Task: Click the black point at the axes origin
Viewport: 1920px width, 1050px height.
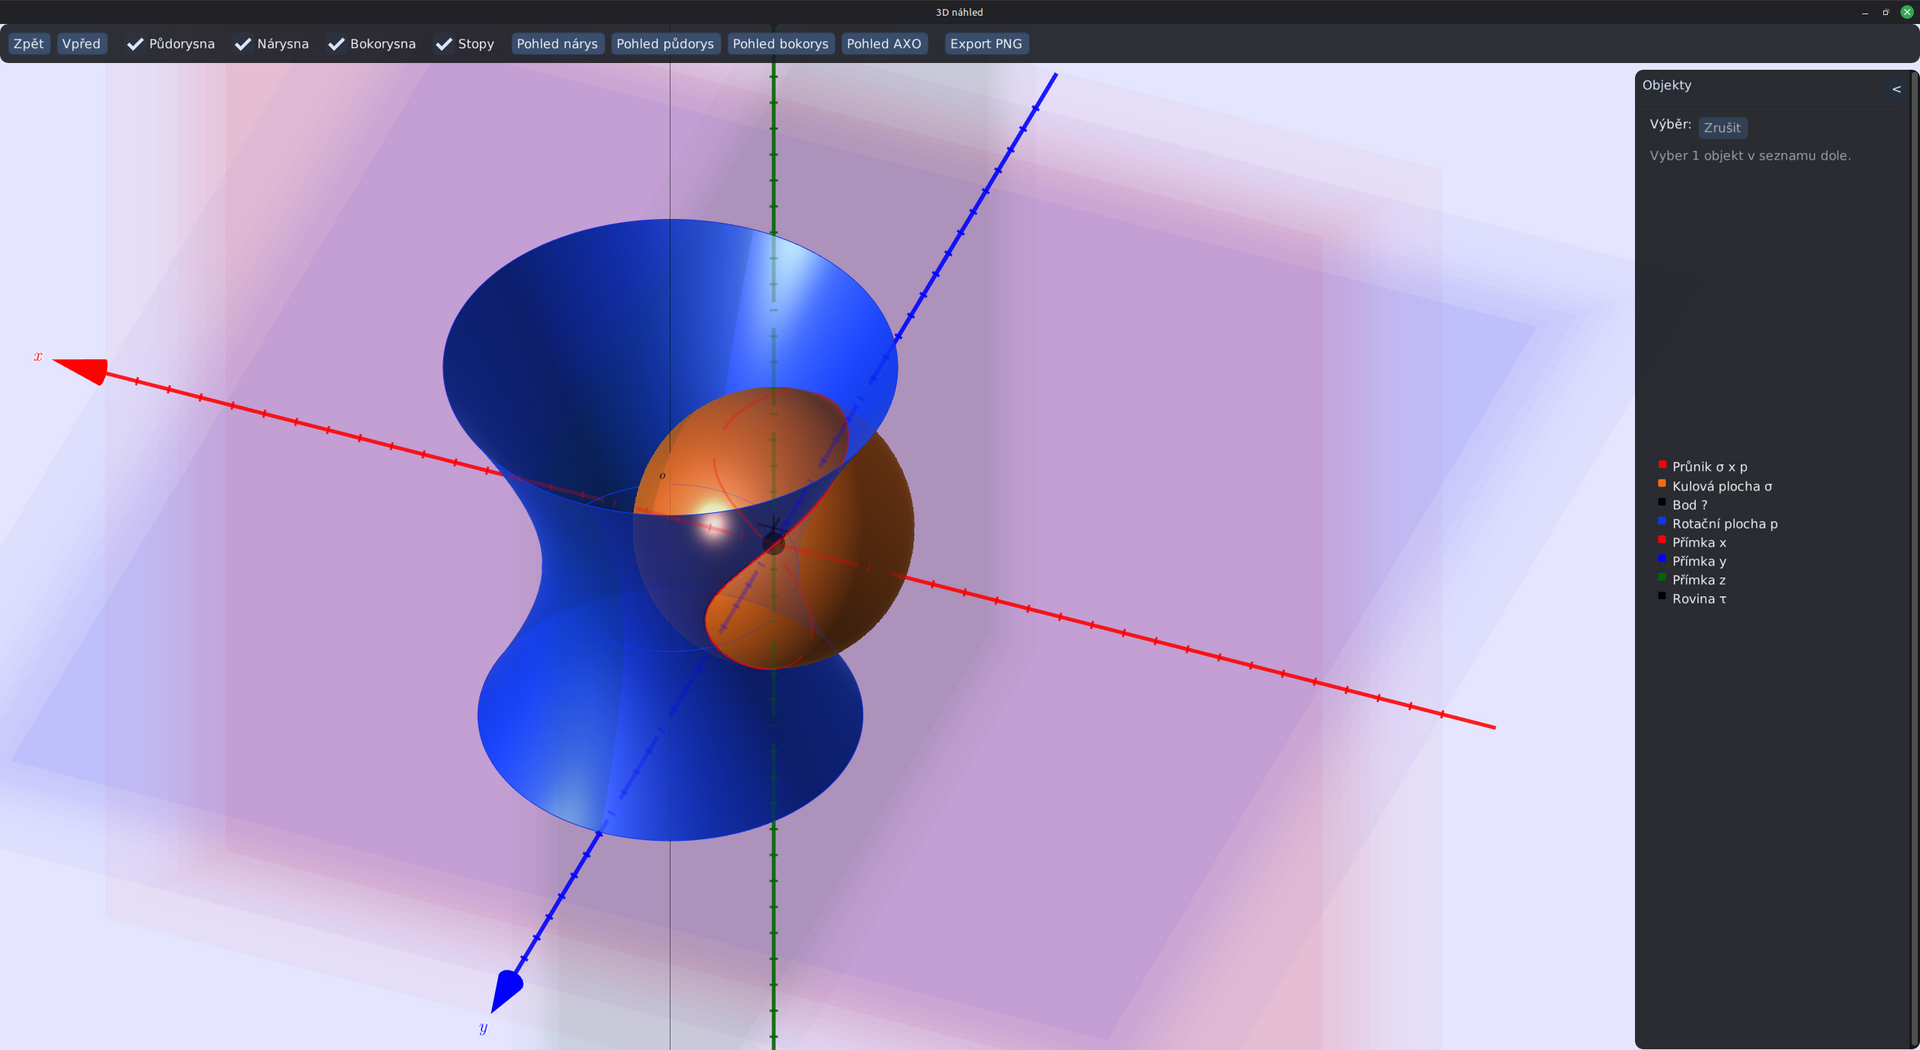Action: point(774,543)
